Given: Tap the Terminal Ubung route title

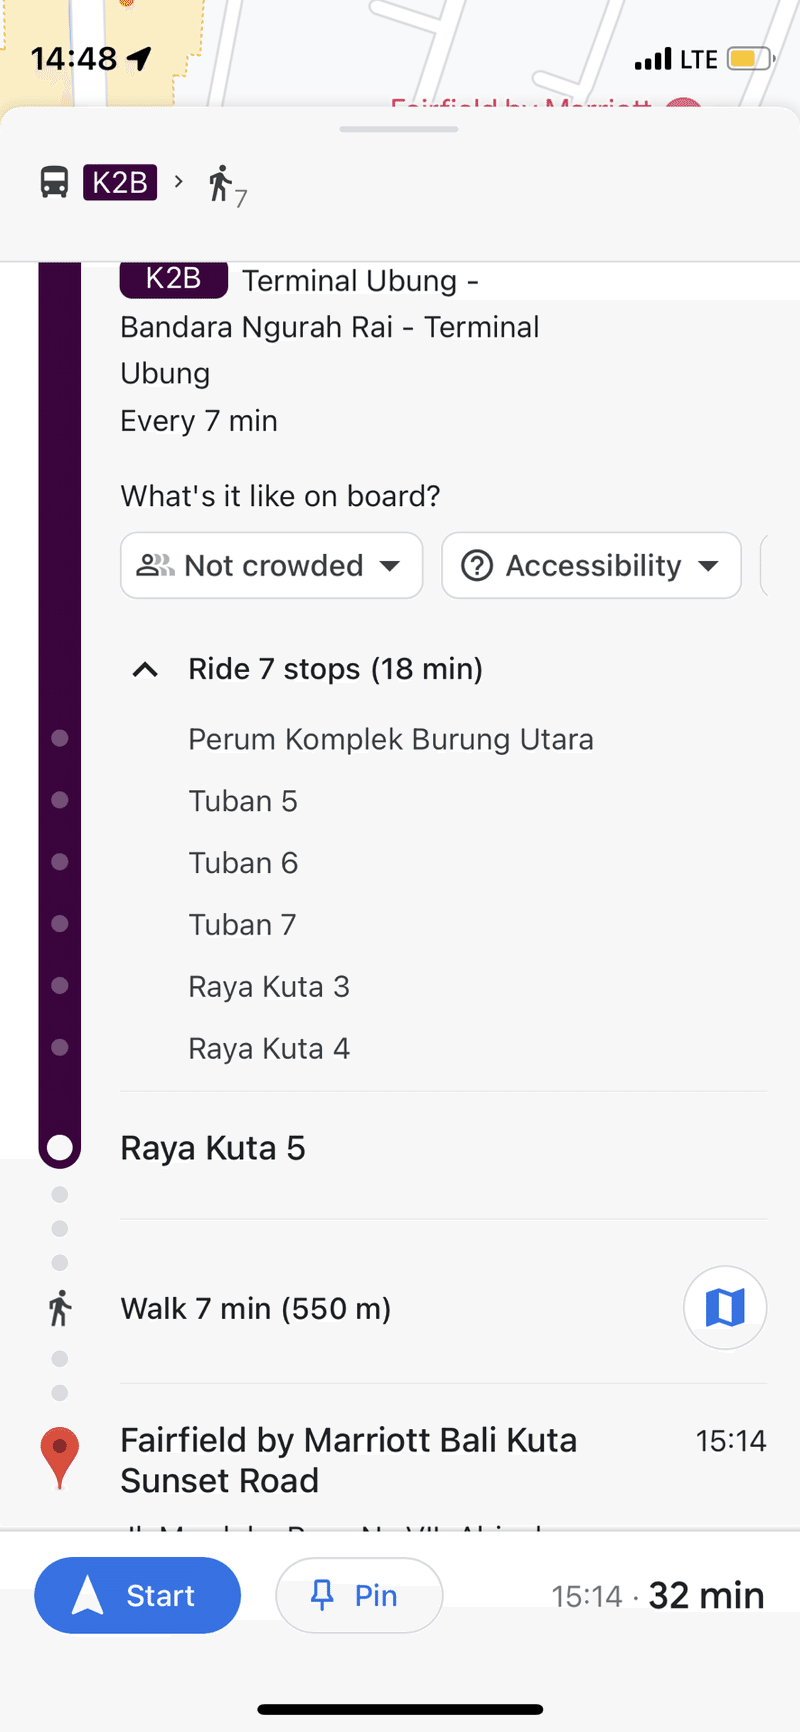Looking at the screenshot, I should coord(360,281).
